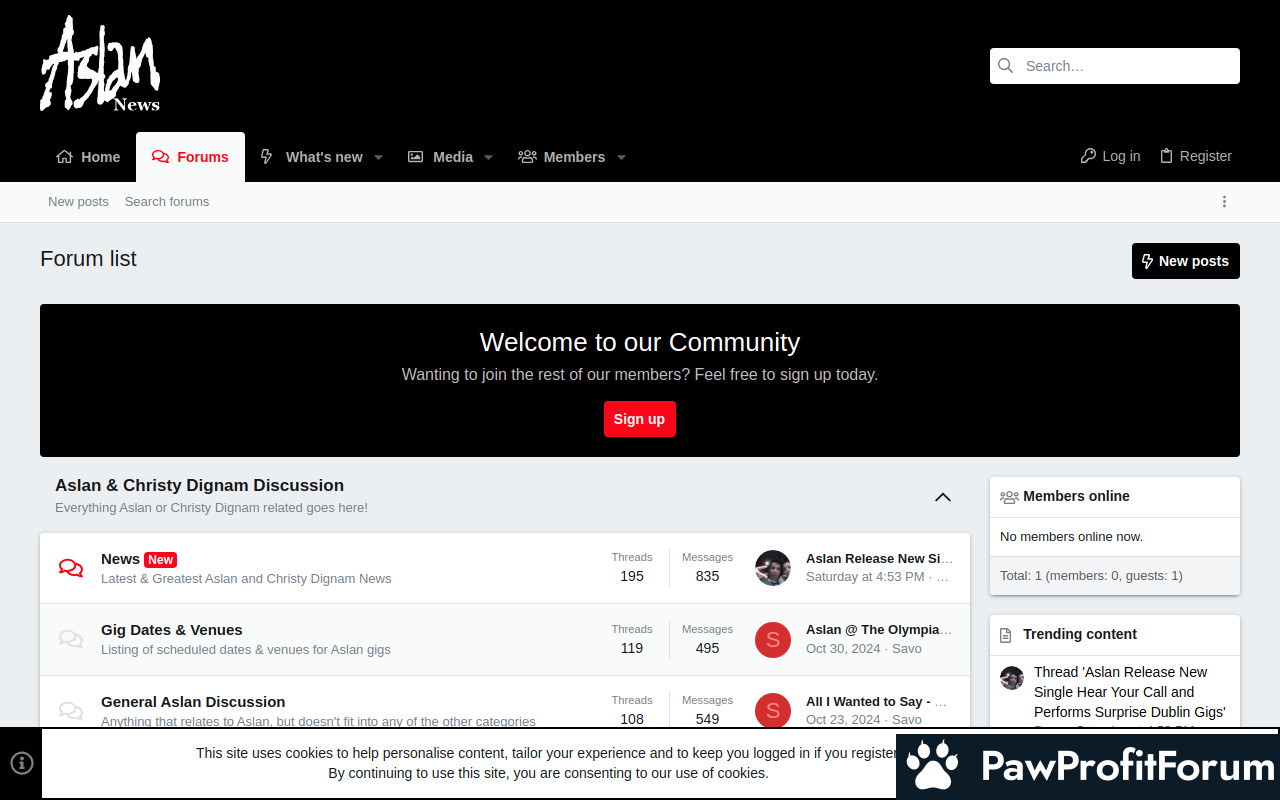Image resolution: width=1280 pixels, height=800 pixels.
Task: Click the Gig Dates thread count 119
Action: pos(632,648)
